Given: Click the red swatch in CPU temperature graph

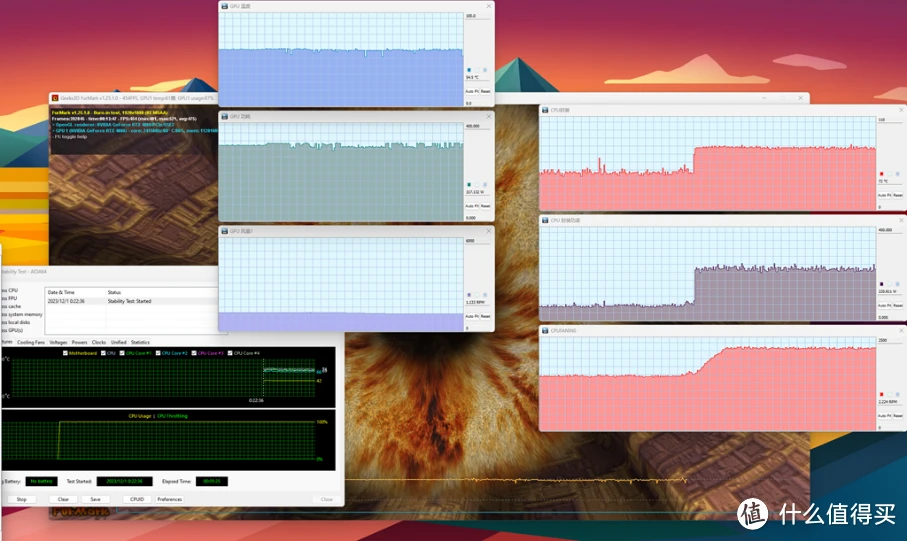Looking at the screenshot, I should pos(882,174).
